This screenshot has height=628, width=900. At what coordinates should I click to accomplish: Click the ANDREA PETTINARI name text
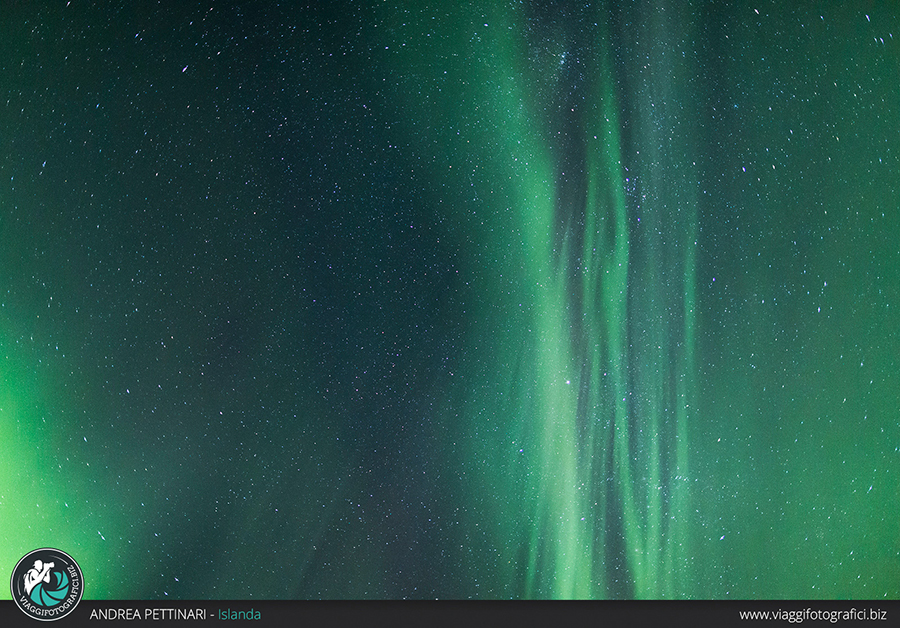148,614
